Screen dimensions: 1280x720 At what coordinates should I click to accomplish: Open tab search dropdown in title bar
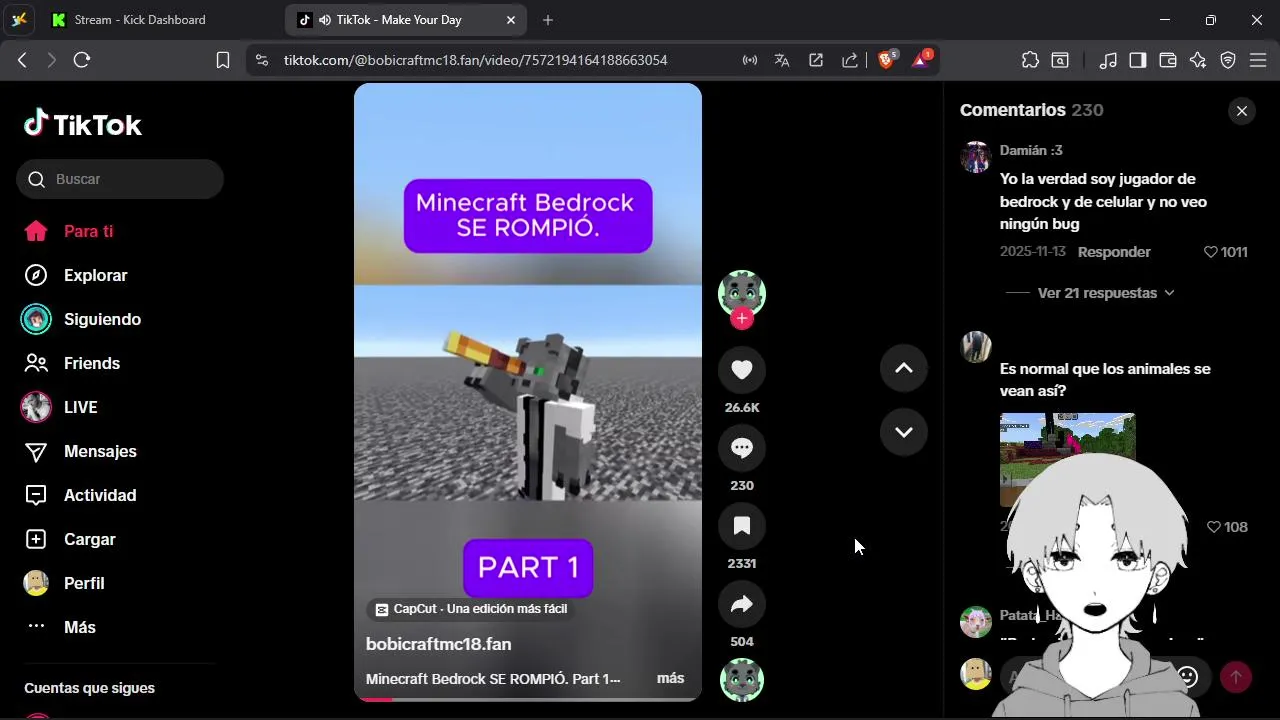pyautogui.click(x=19, y=20)
